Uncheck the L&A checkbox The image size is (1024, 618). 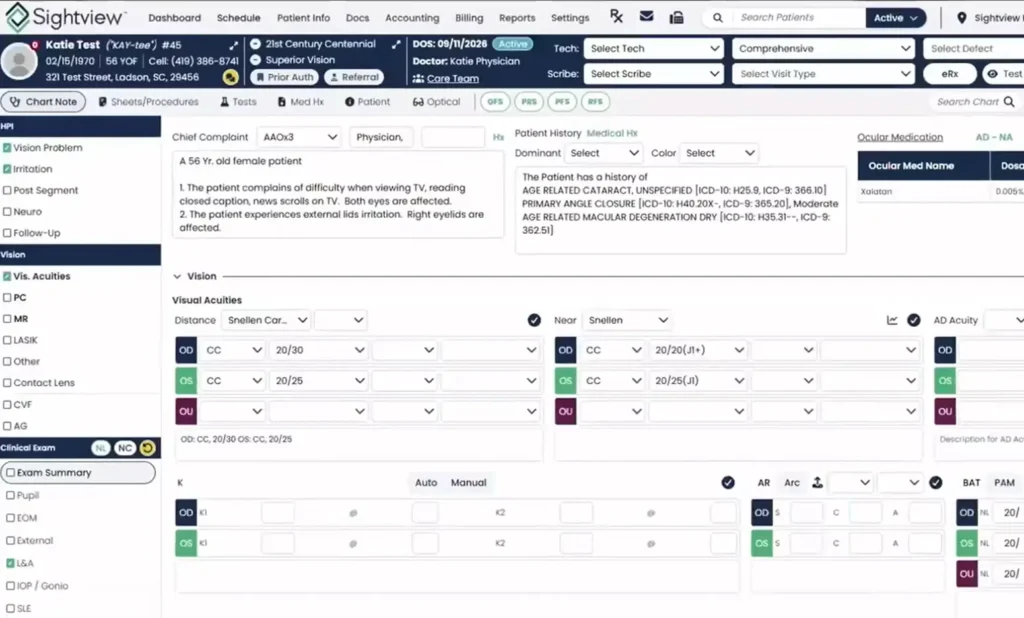(10, 563)
